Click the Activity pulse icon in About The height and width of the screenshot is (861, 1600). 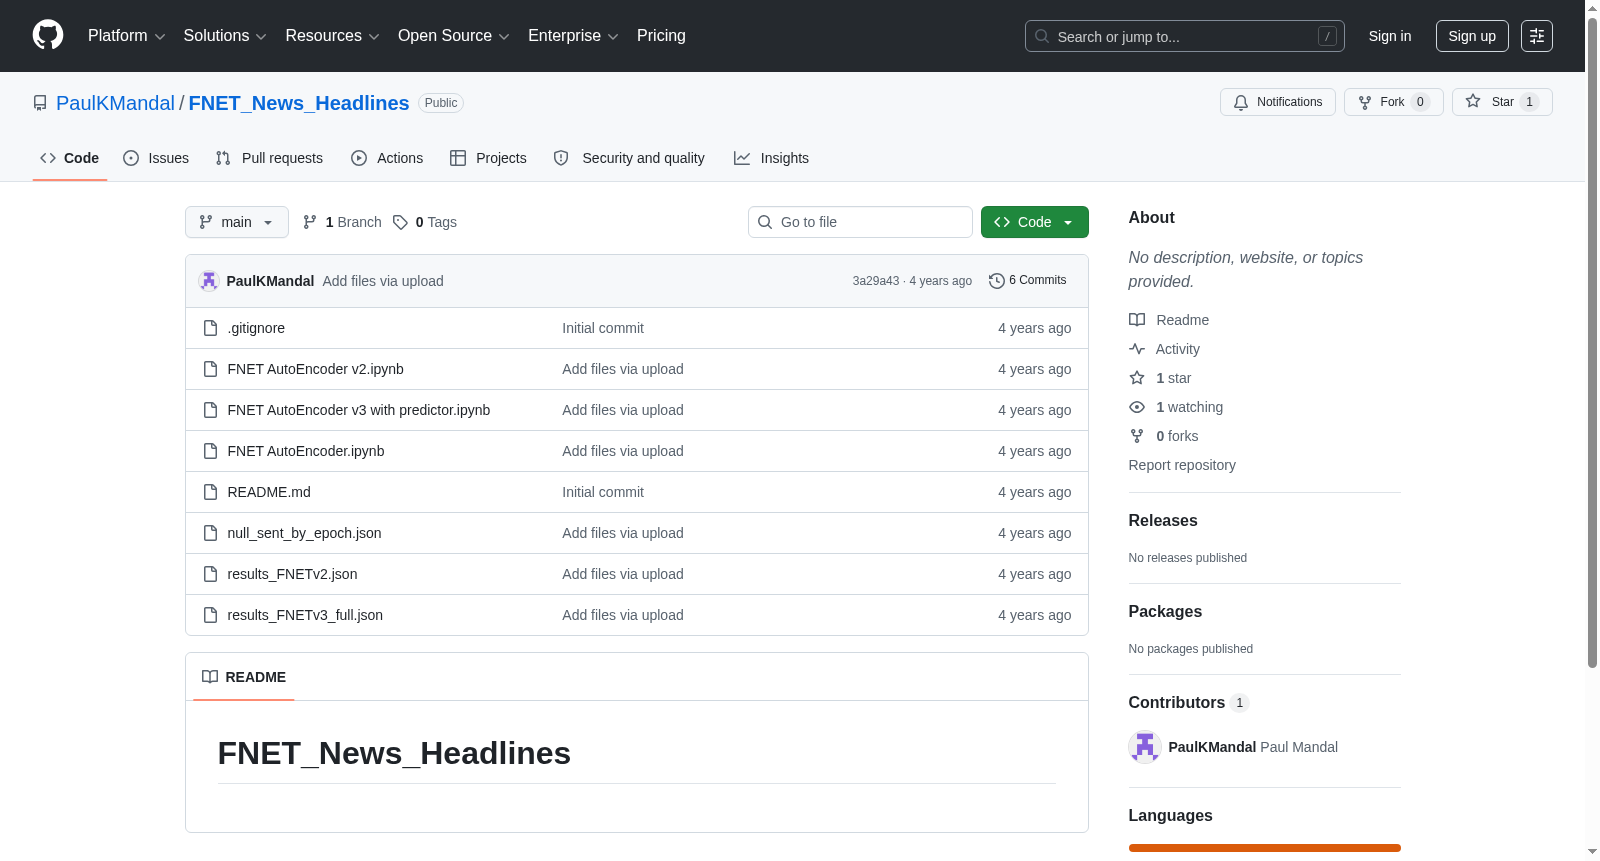pyautogui.click(x=1137, y=349)
